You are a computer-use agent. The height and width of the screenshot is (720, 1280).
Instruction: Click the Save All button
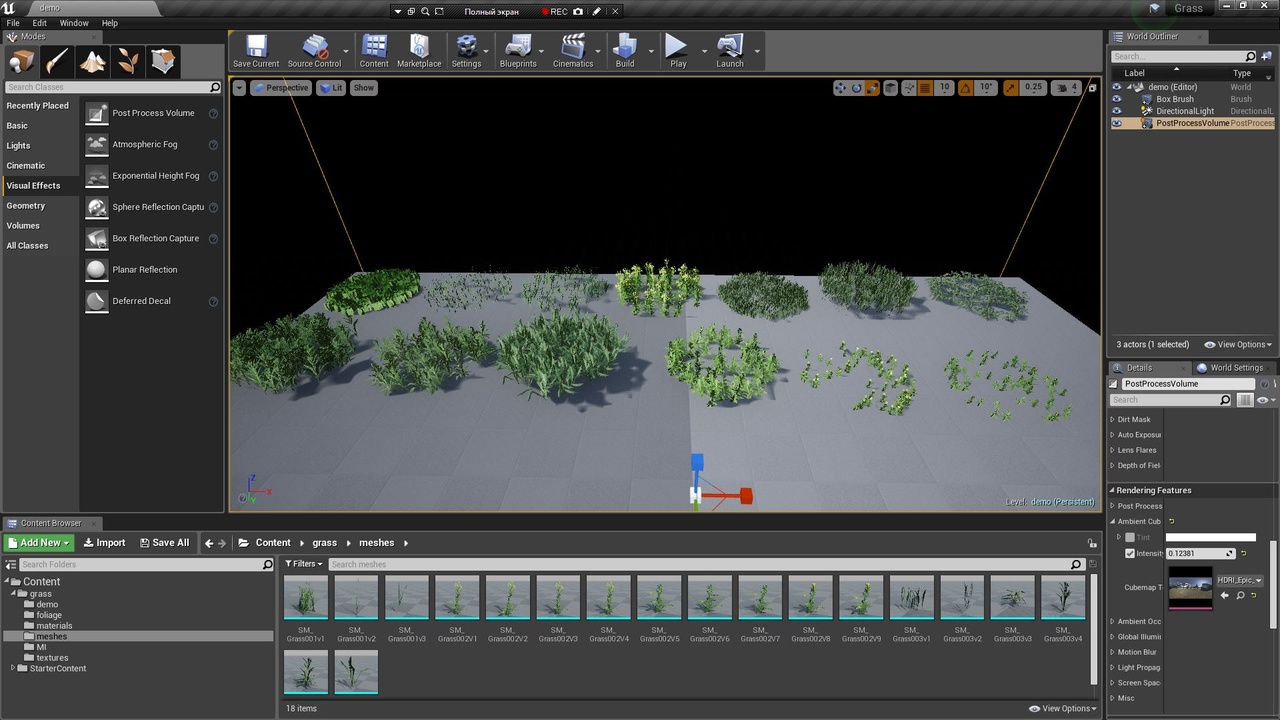click(164, 543)
